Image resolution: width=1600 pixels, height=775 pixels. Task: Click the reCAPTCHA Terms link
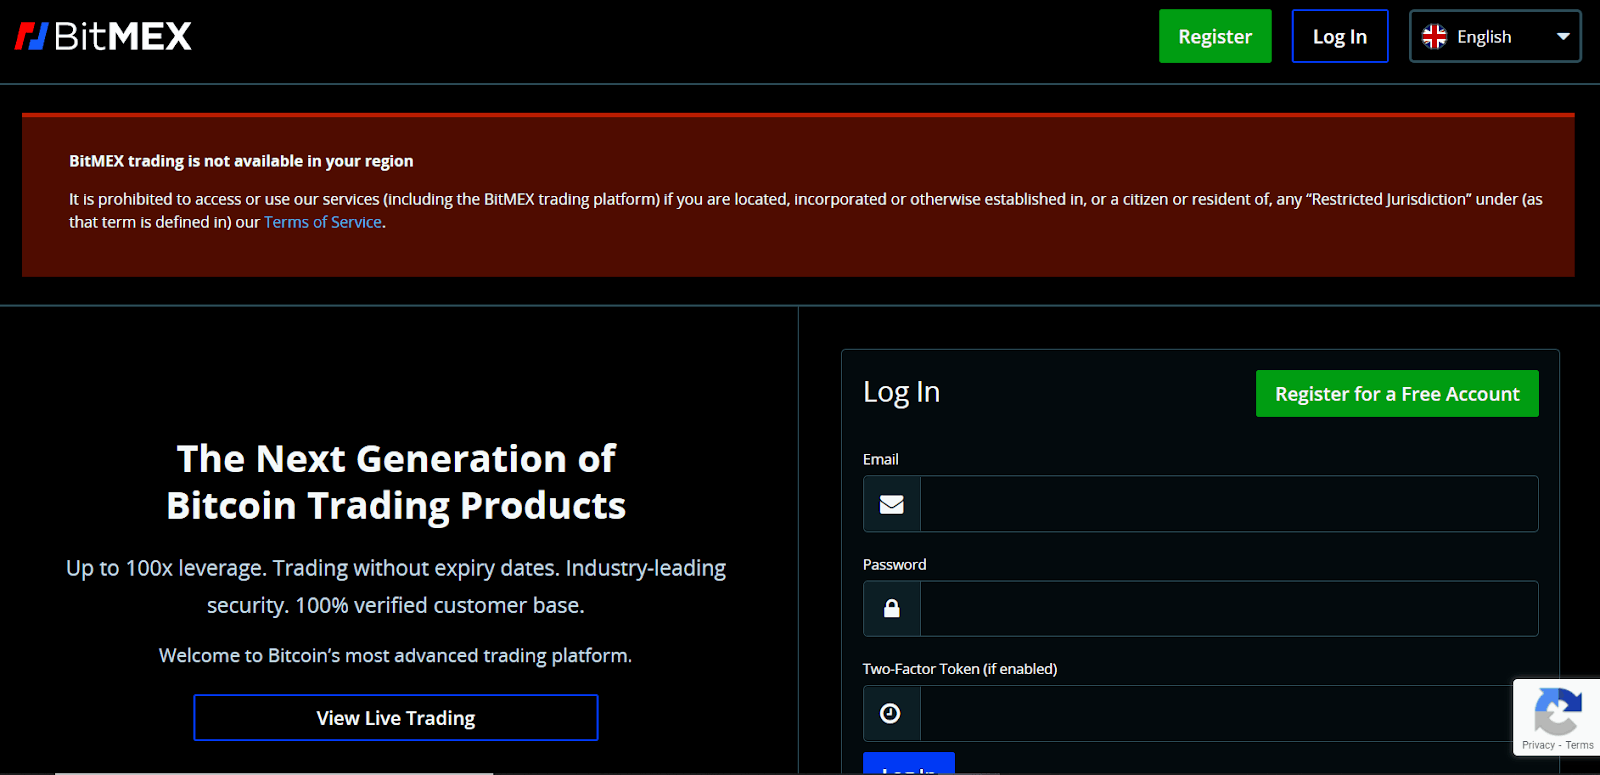coord(1580,745)
